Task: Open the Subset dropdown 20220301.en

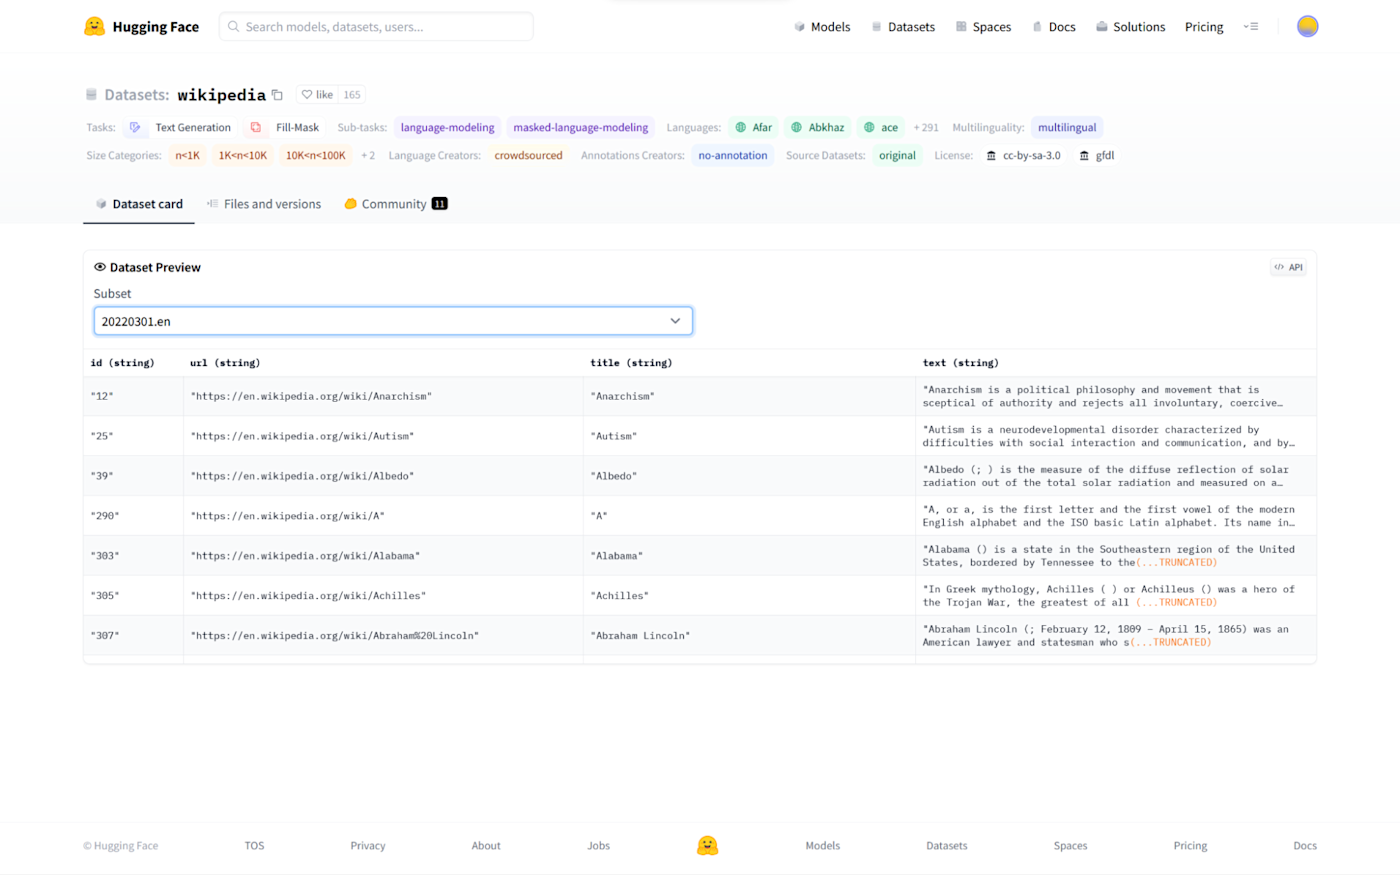Action: (x=393, y=321)
